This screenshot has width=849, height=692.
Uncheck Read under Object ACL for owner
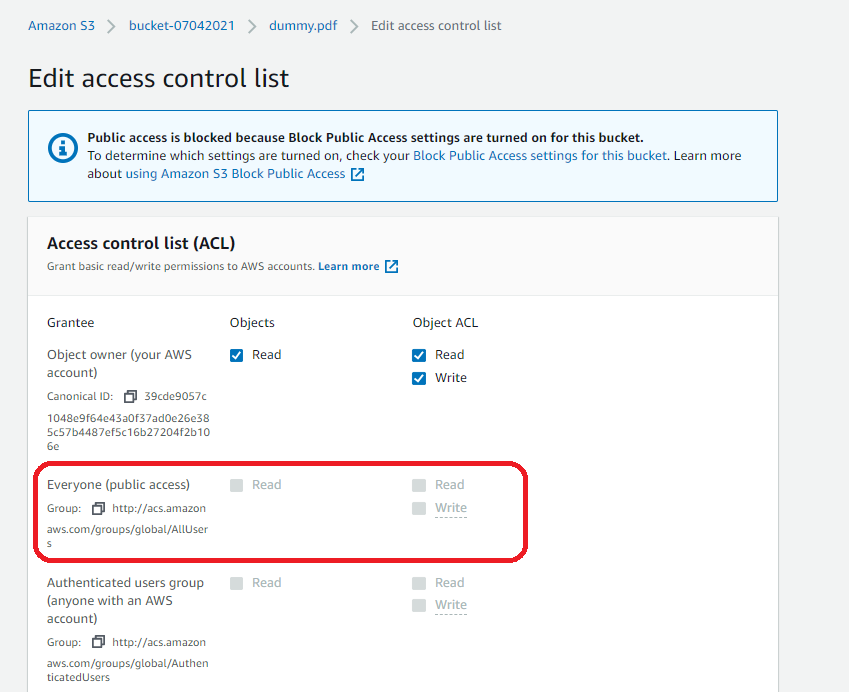419,354
